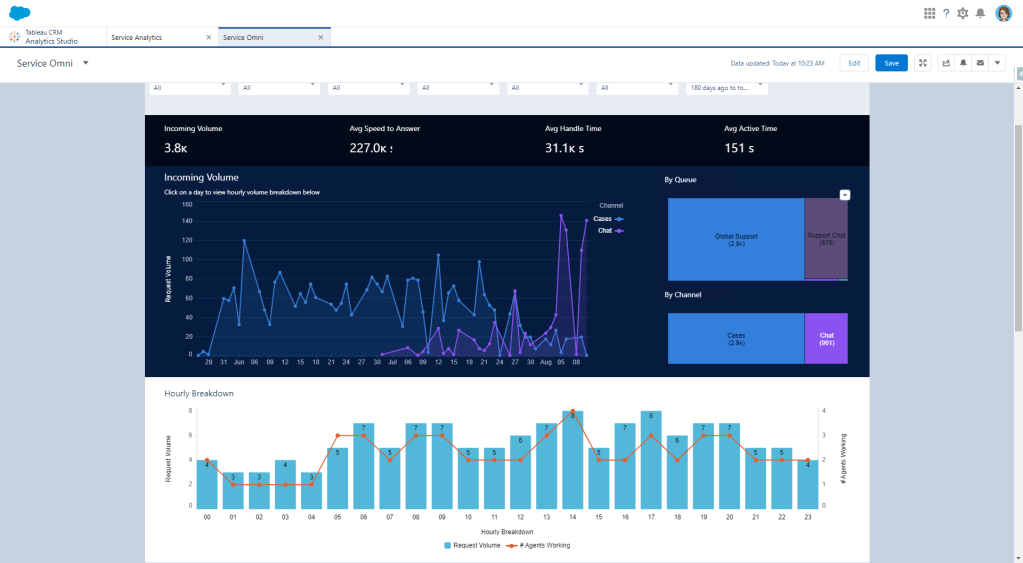Expand the Service Omni title dropdown
The width and height of the screenshot is (1023, 563).
pos(86,63)
